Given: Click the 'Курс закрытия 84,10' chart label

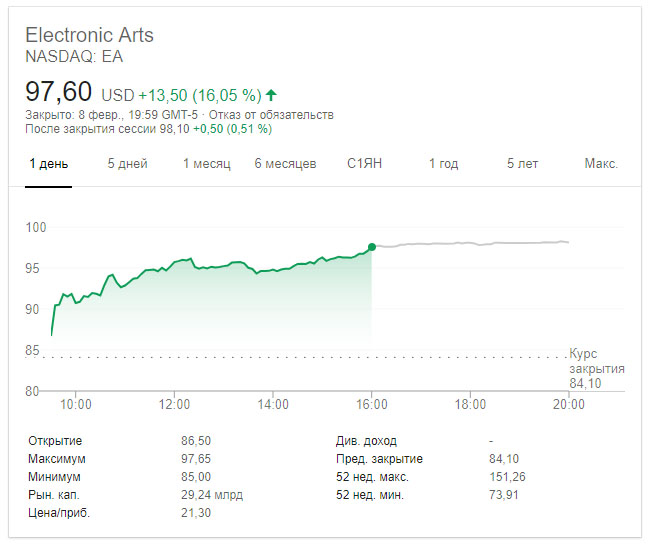Looking at the screenshot, I should [597, 369].
